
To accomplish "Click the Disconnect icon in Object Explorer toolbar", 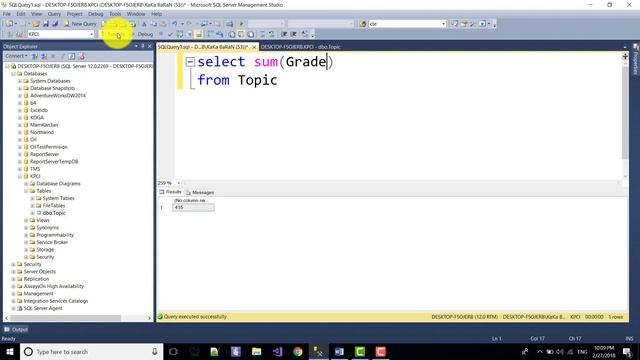I will [44, 56].
